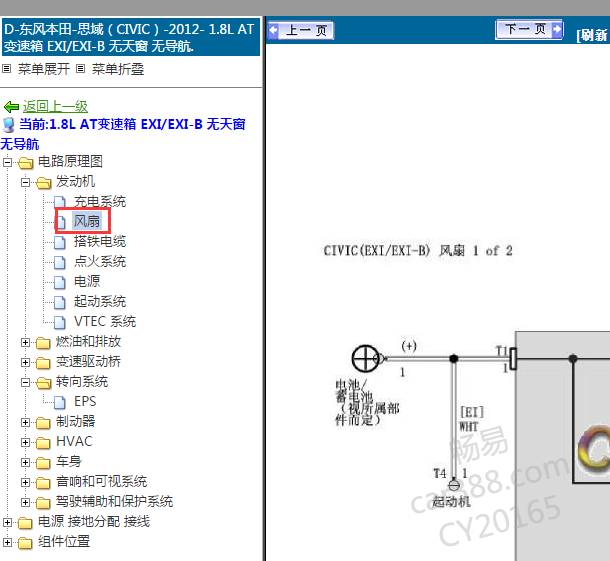
Task: Expand the 驾驶辅助和保护系统 folder
Action: (25, 502)
